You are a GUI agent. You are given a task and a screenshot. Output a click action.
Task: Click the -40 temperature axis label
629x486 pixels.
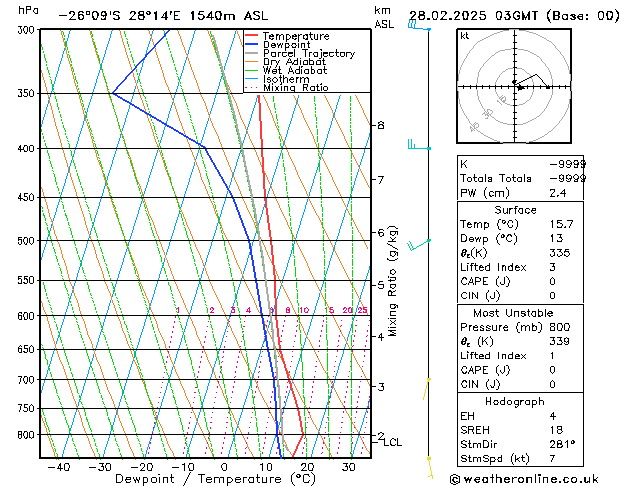click(59, 468)
